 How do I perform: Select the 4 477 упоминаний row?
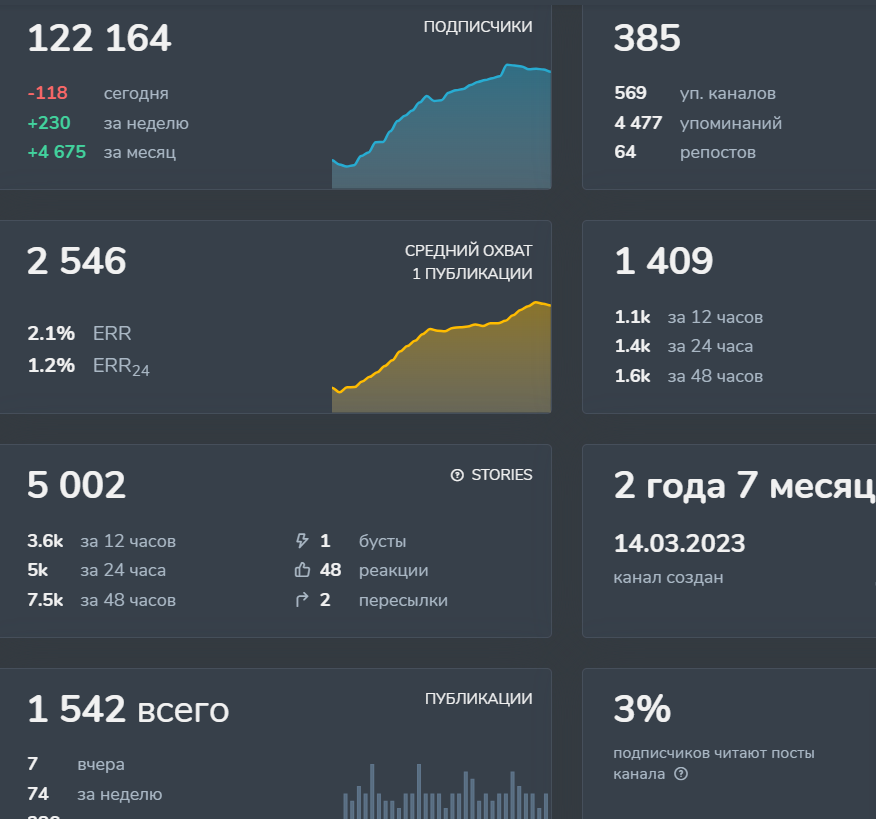(698, 123)
